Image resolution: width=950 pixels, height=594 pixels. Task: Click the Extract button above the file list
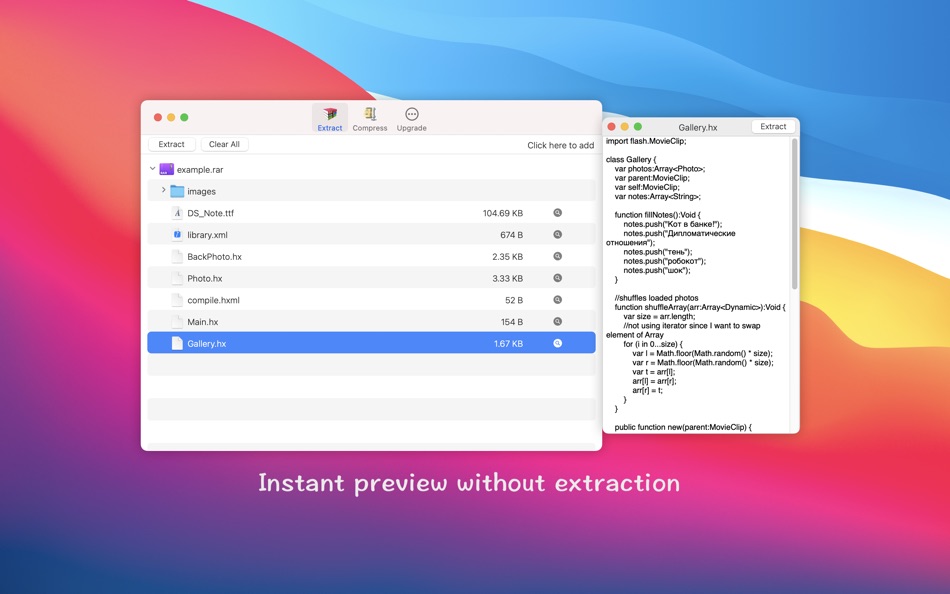pyautogui.click(x=171, y=144)
